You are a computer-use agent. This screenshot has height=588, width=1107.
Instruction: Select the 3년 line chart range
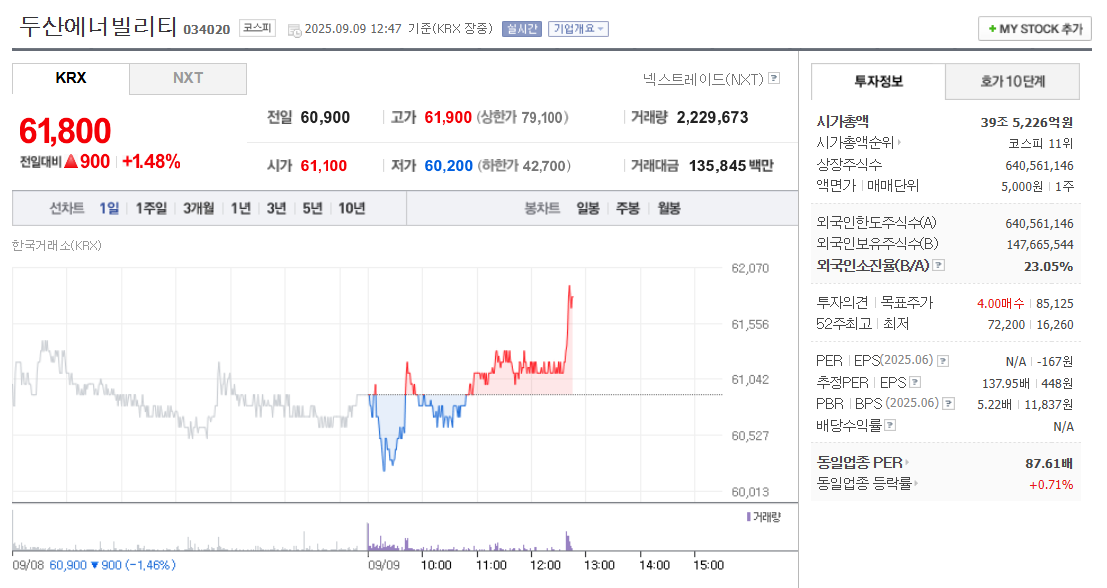pyautogui.click(x=276, y=208)
